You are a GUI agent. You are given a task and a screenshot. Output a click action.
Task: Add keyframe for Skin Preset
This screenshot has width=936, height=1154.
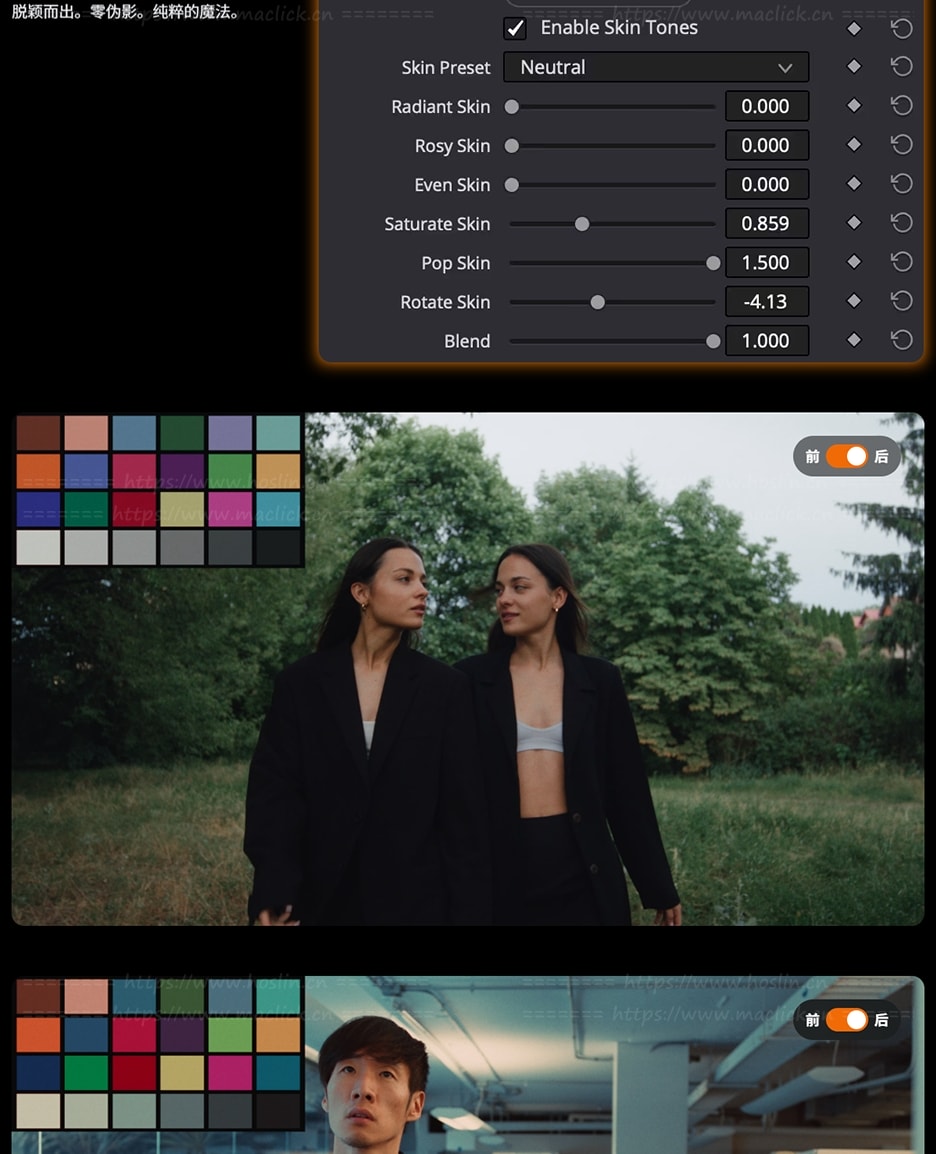click(x=854, y=66)
